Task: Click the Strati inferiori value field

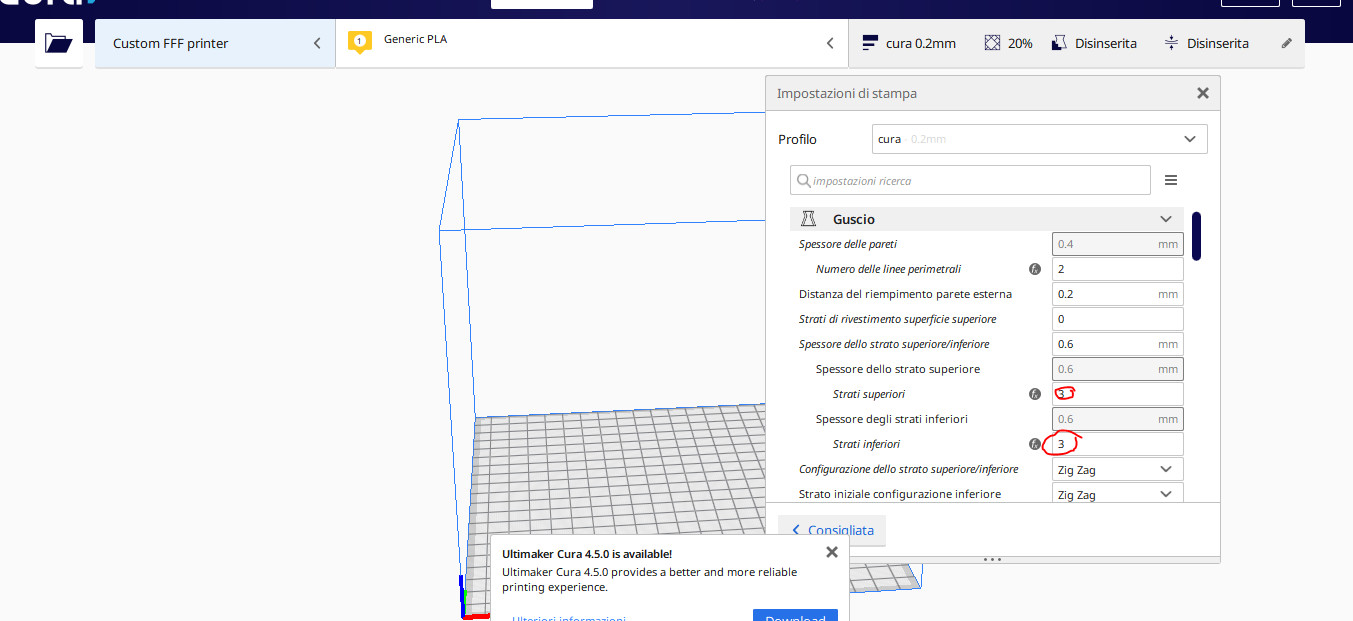Action: click(1118, 444)
